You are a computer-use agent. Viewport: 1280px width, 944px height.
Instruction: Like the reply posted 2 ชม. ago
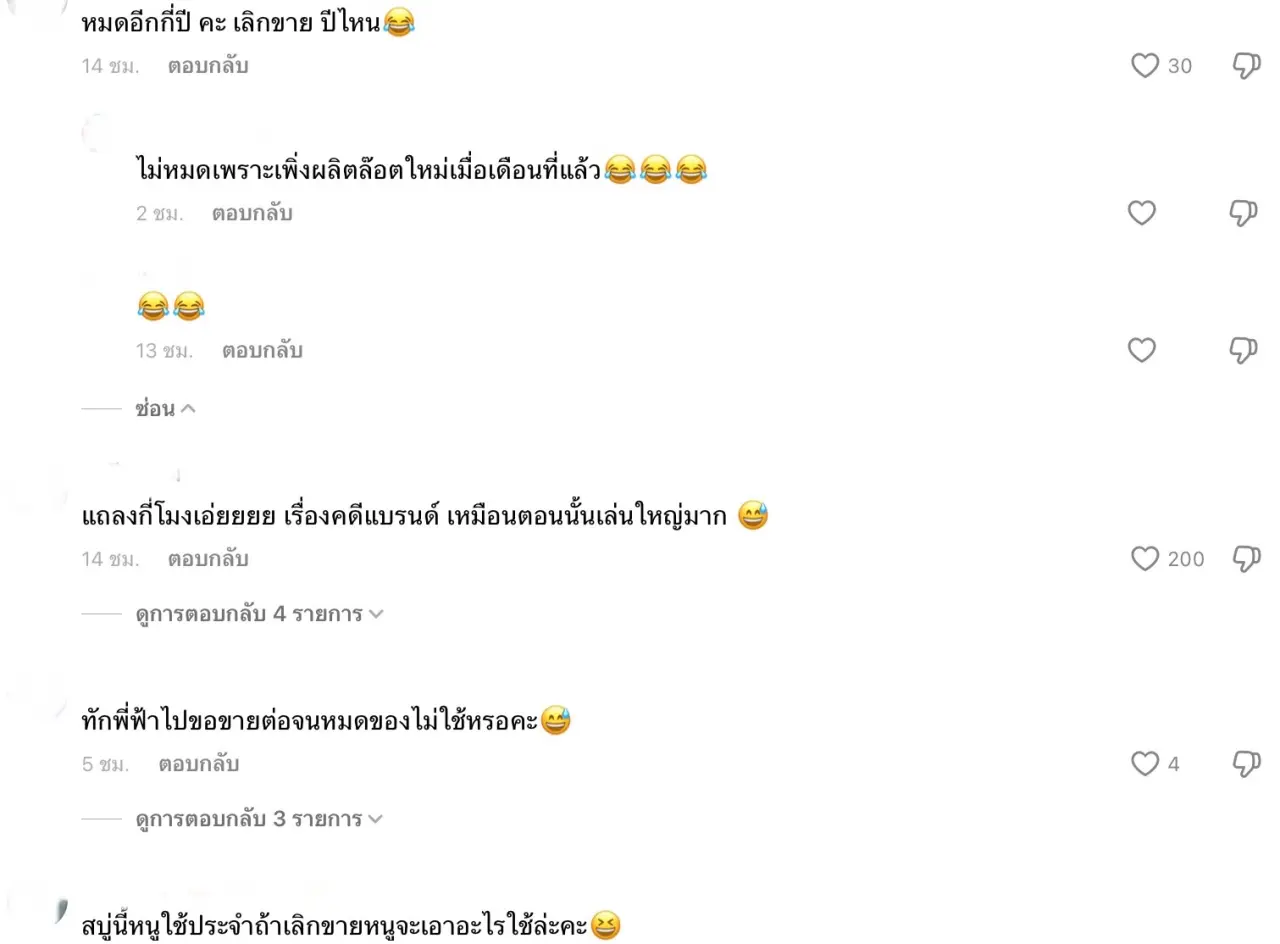pyautogui.click(x=1141, y=213)
